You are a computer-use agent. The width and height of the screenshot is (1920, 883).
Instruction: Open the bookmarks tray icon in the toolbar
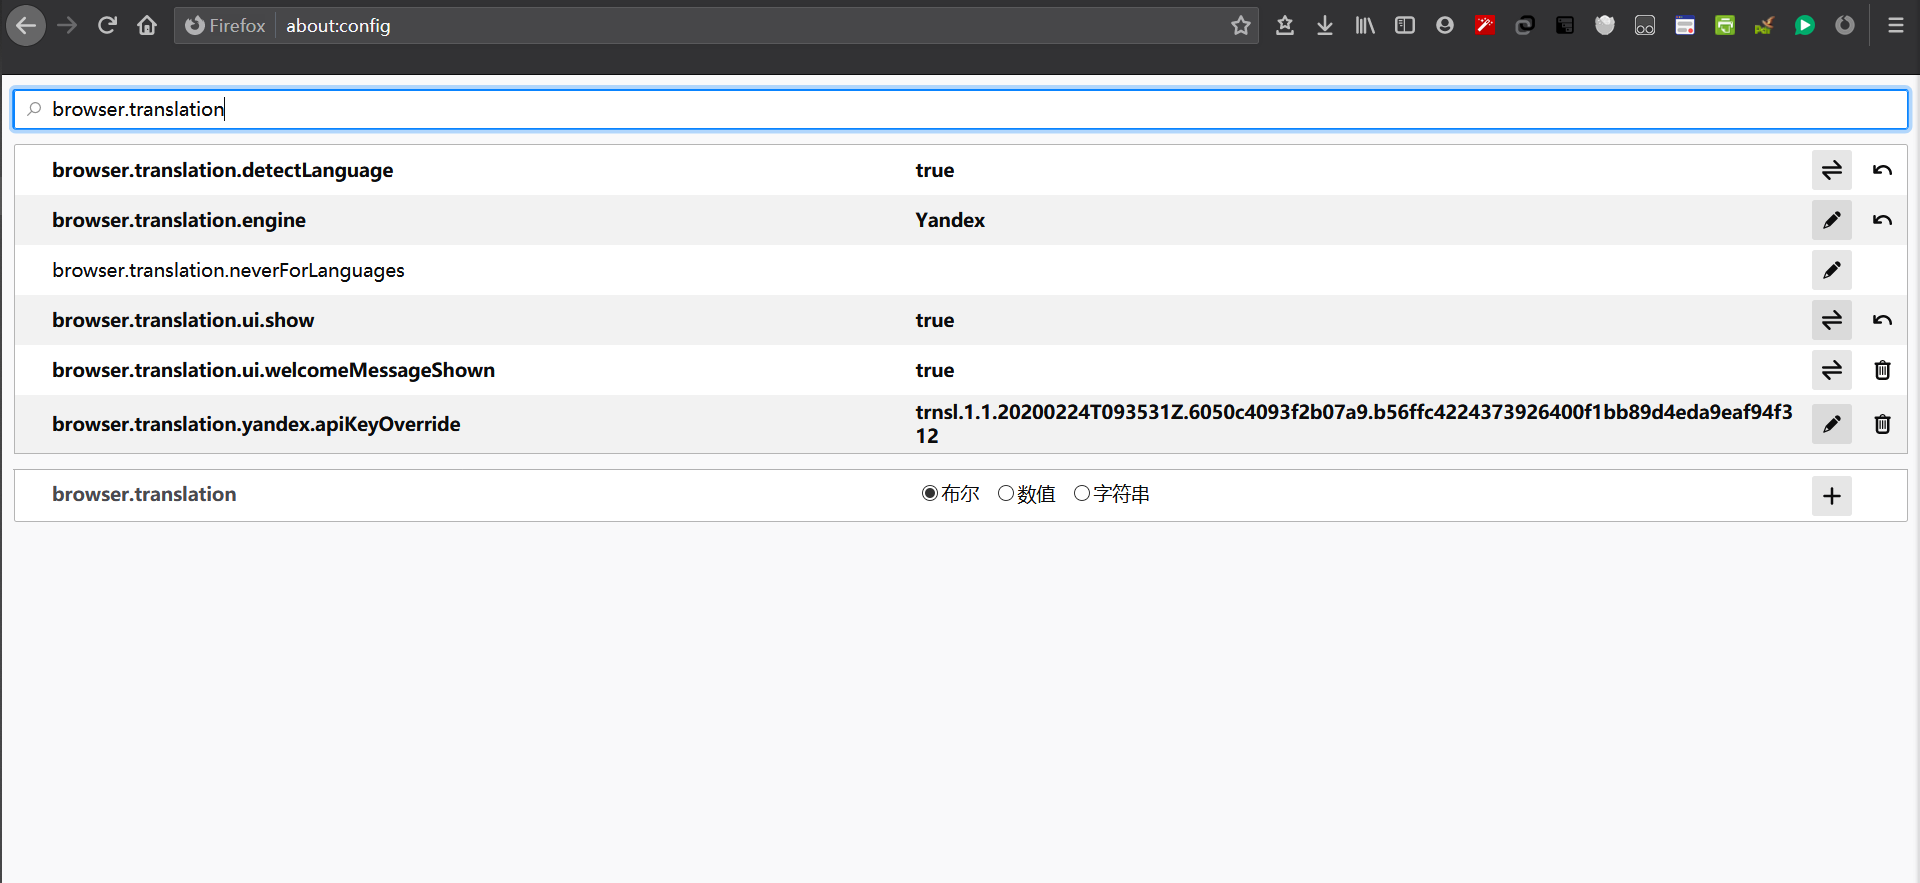pos(1285,25)
